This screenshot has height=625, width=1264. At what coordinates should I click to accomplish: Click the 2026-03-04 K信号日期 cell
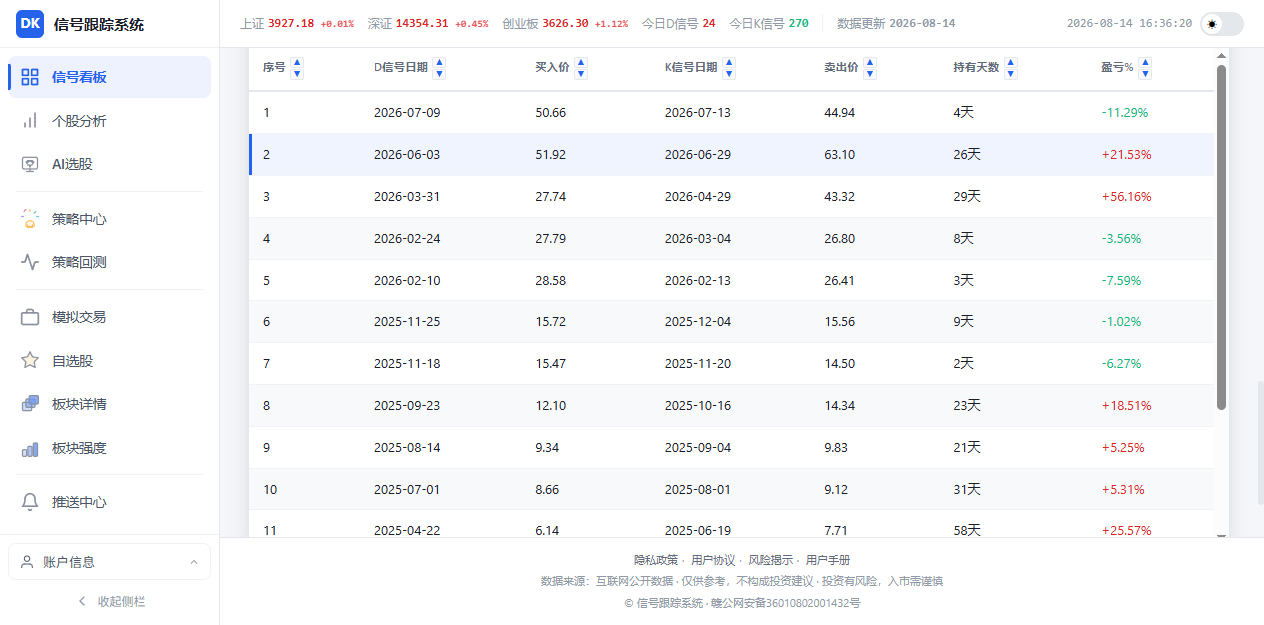[698, 238]
